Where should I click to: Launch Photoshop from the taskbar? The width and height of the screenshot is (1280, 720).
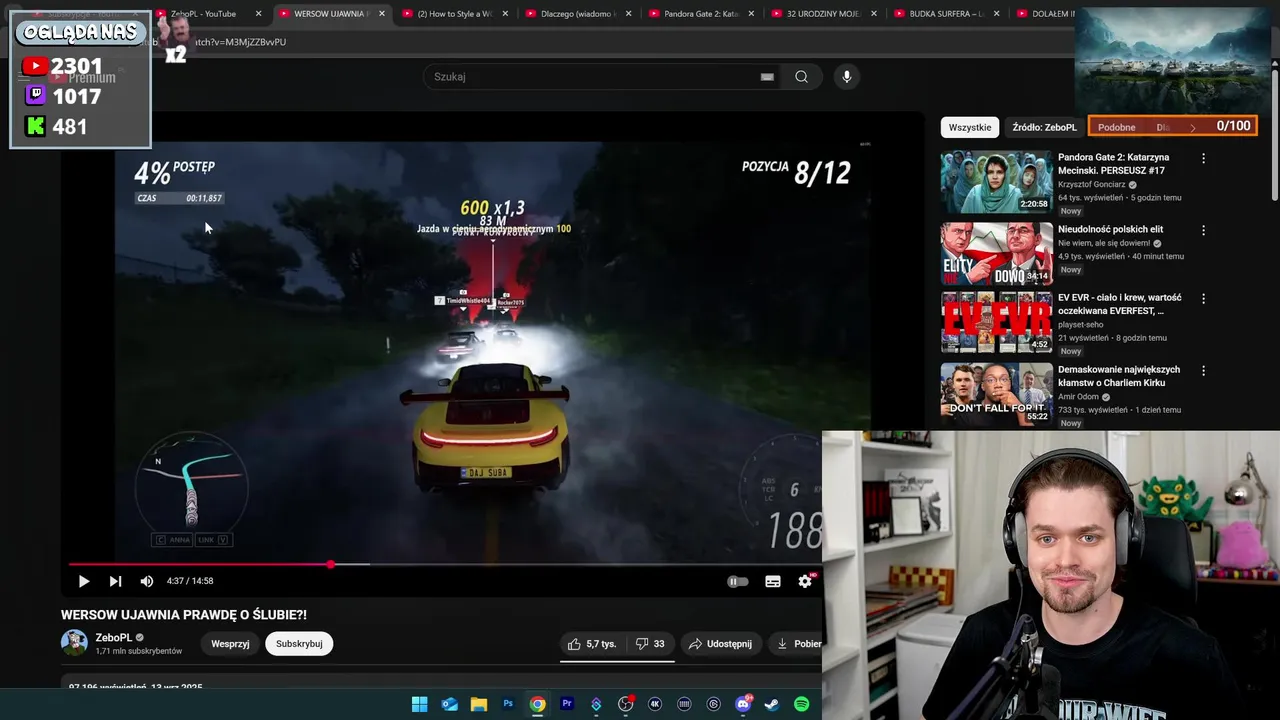[x=508, y=704]
